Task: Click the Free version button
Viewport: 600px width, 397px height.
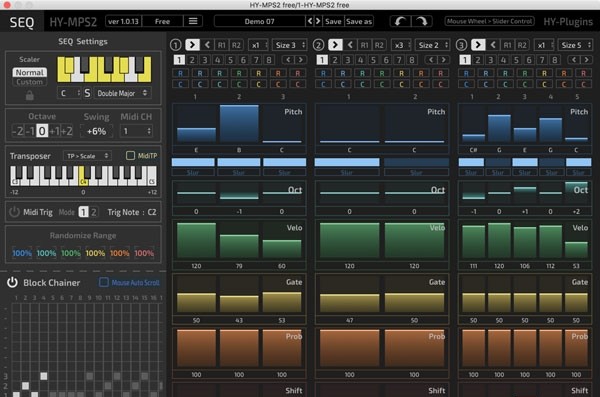Action: point(162,21)
